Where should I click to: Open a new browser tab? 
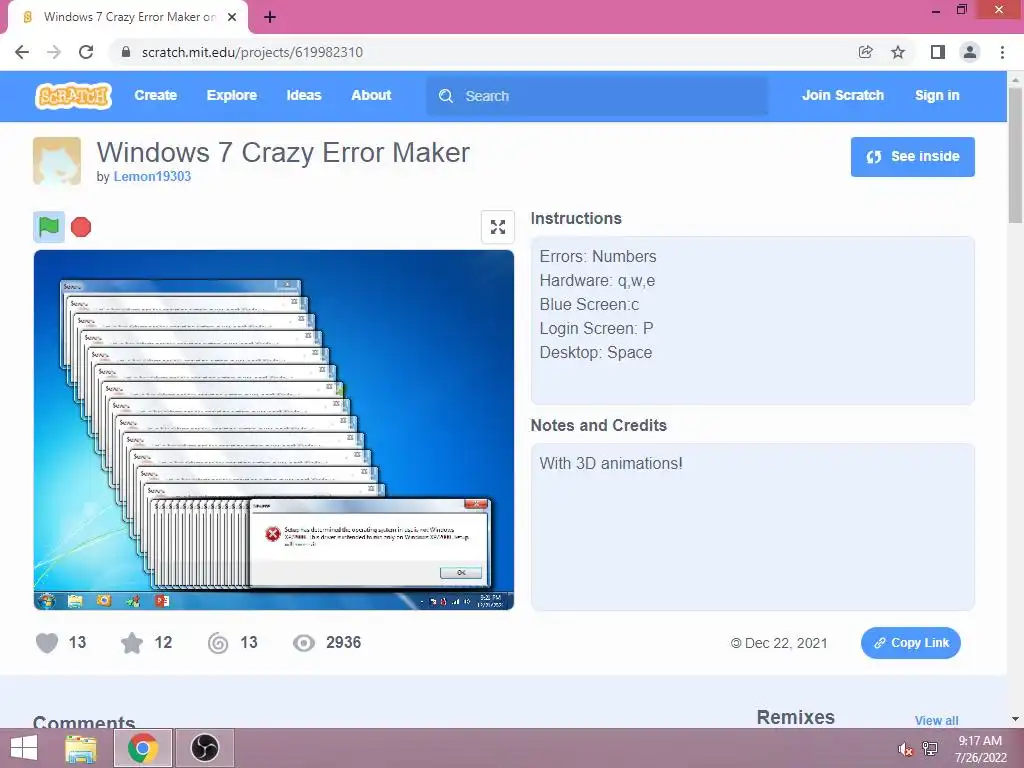coord(270,17)
